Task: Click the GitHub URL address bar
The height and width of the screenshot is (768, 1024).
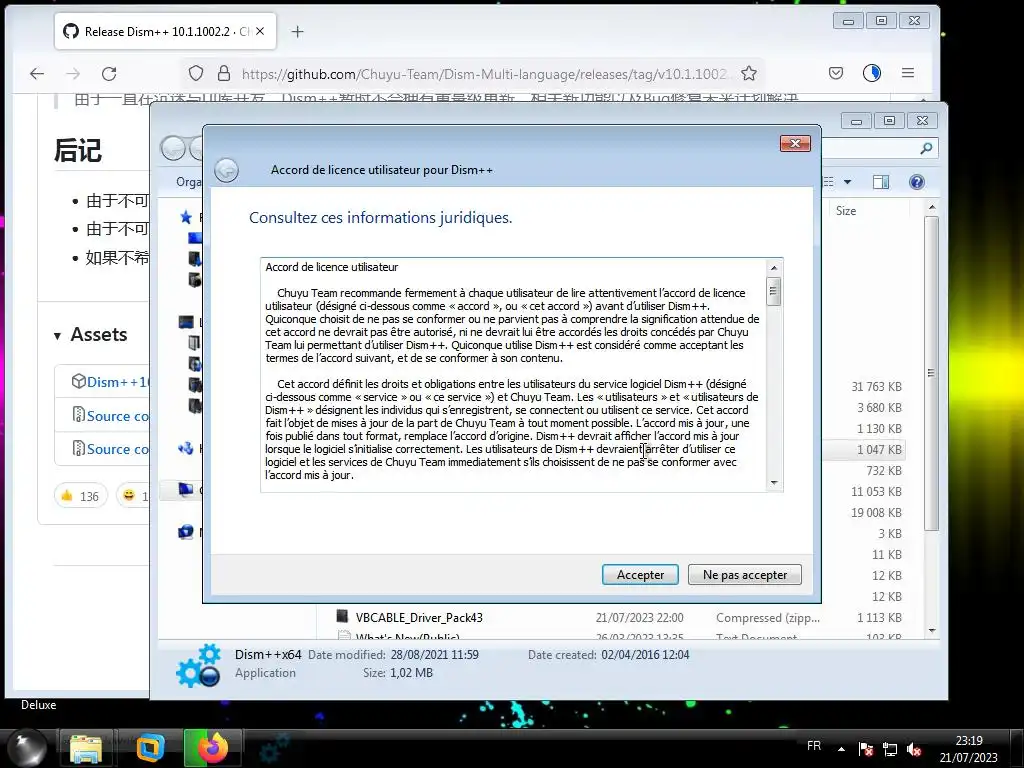Action: [483, 74]
